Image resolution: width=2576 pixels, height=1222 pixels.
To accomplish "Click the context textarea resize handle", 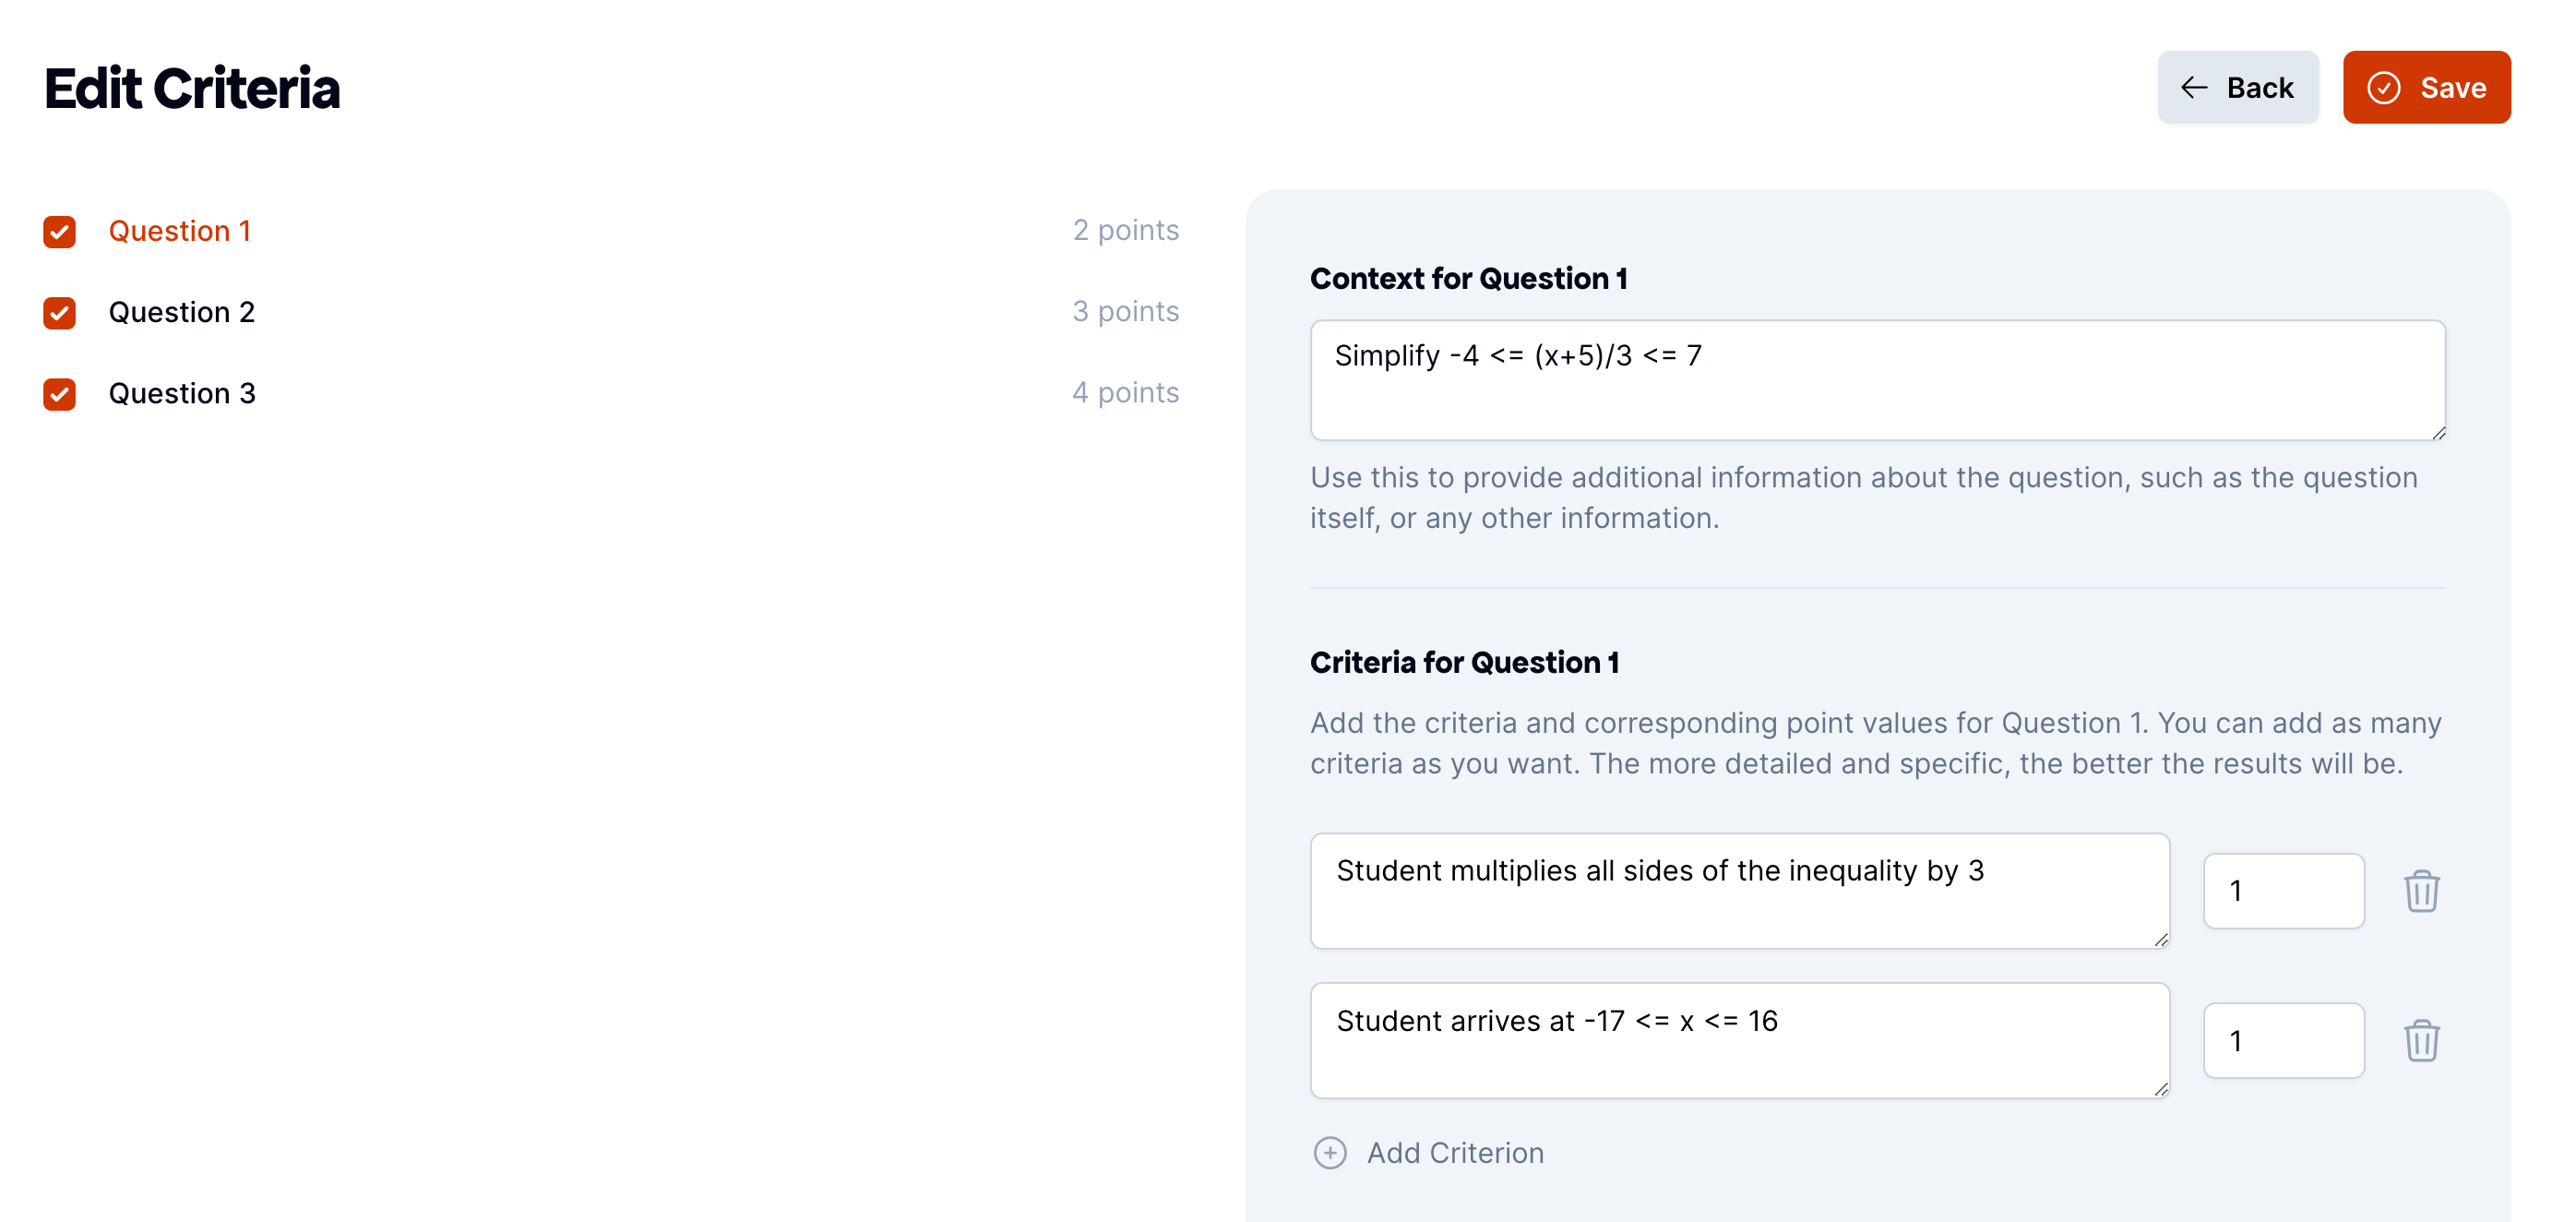I will [2438, 432].
